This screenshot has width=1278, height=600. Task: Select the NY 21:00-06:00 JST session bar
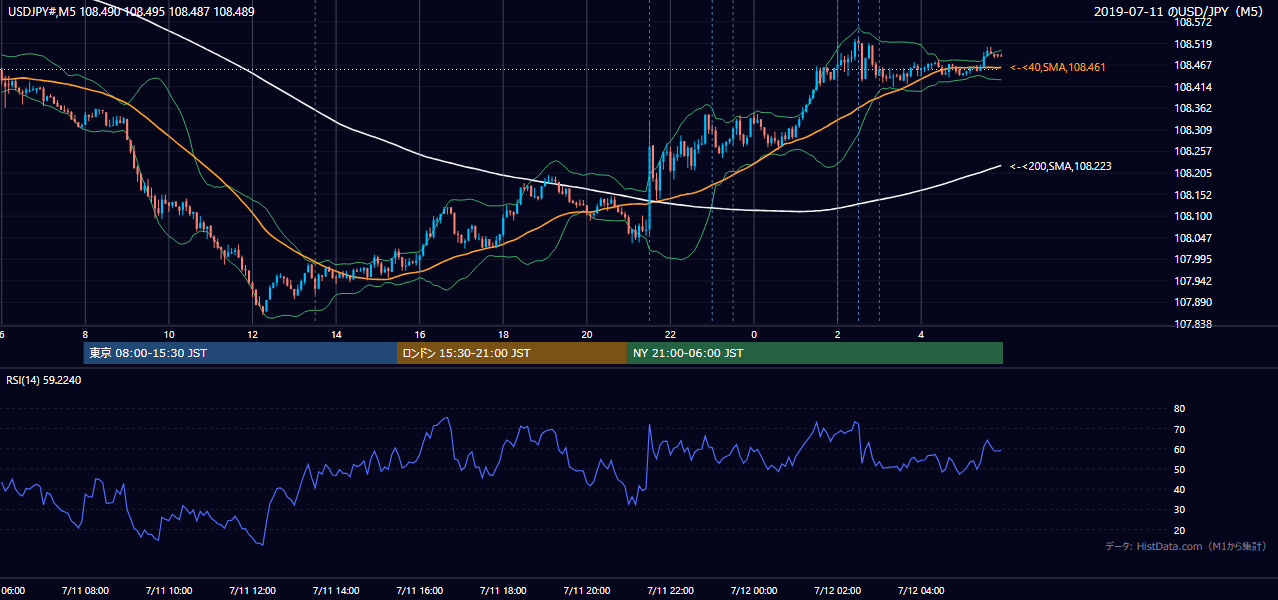click(x=815, y=353)
